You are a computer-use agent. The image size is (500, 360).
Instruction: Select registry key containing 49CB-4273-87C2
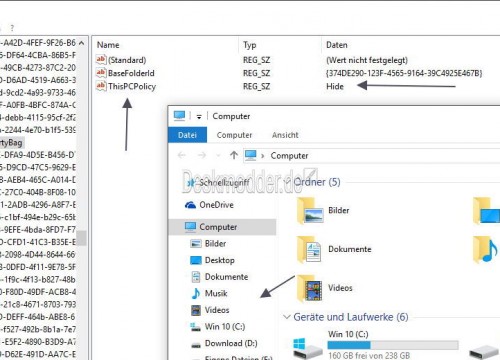point(38,68)
